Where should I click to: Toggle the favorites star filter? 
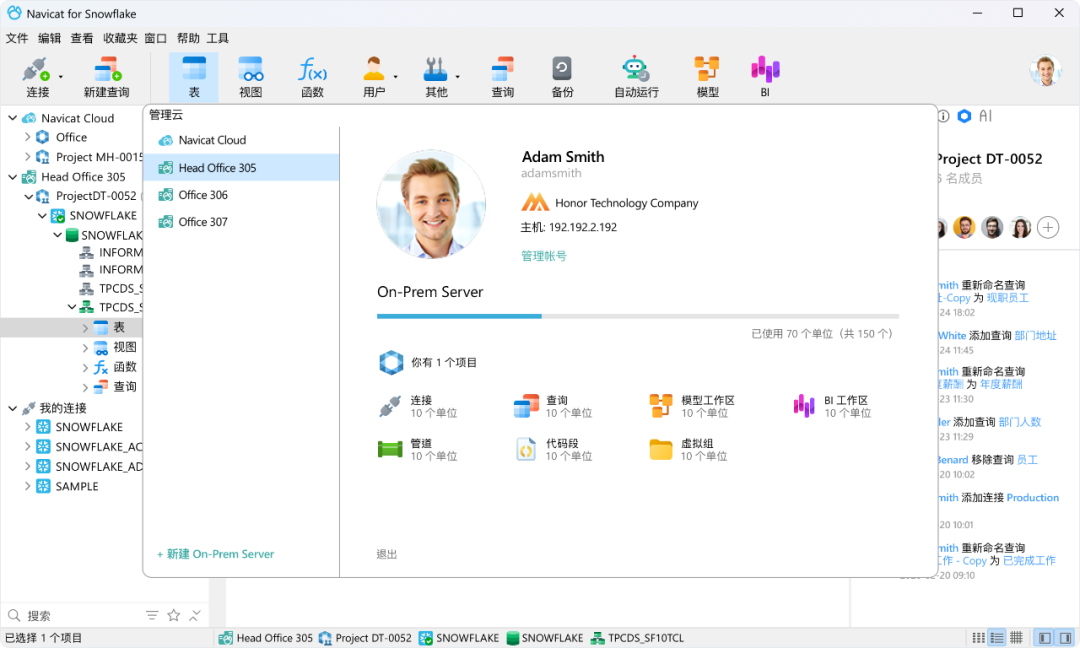174,616
